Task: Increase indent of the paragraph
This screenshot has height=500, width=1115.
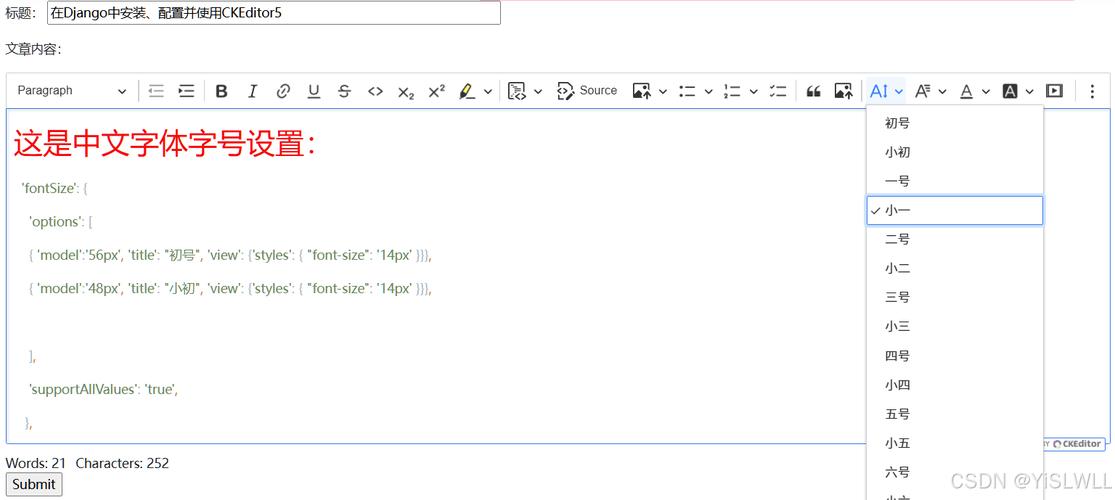Action: [186, 91]
